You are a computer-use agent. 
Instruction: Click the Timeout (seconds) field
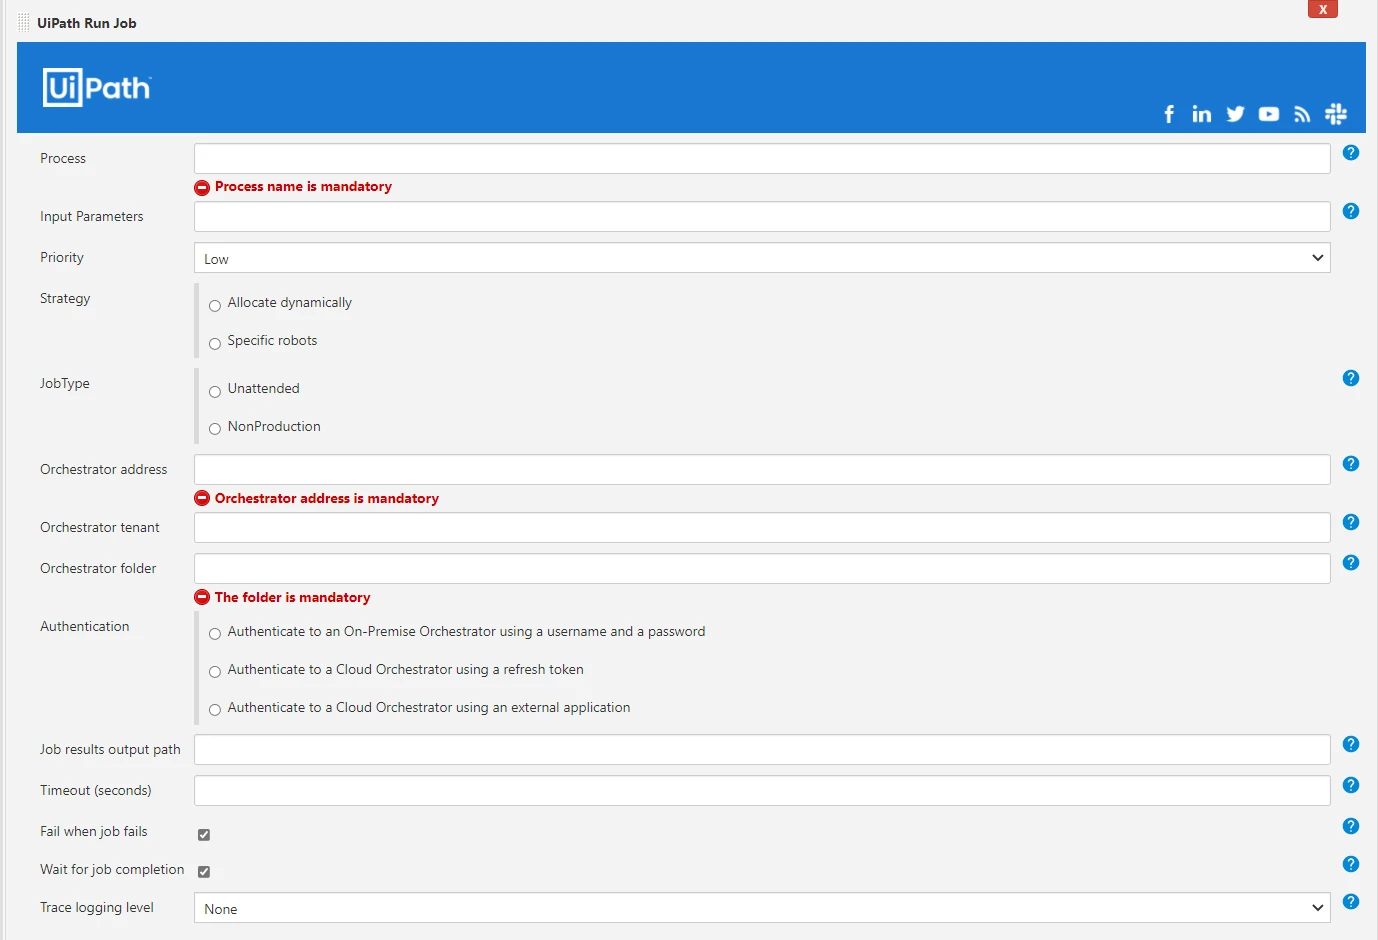pyautogui.click(x=762, y=791)
